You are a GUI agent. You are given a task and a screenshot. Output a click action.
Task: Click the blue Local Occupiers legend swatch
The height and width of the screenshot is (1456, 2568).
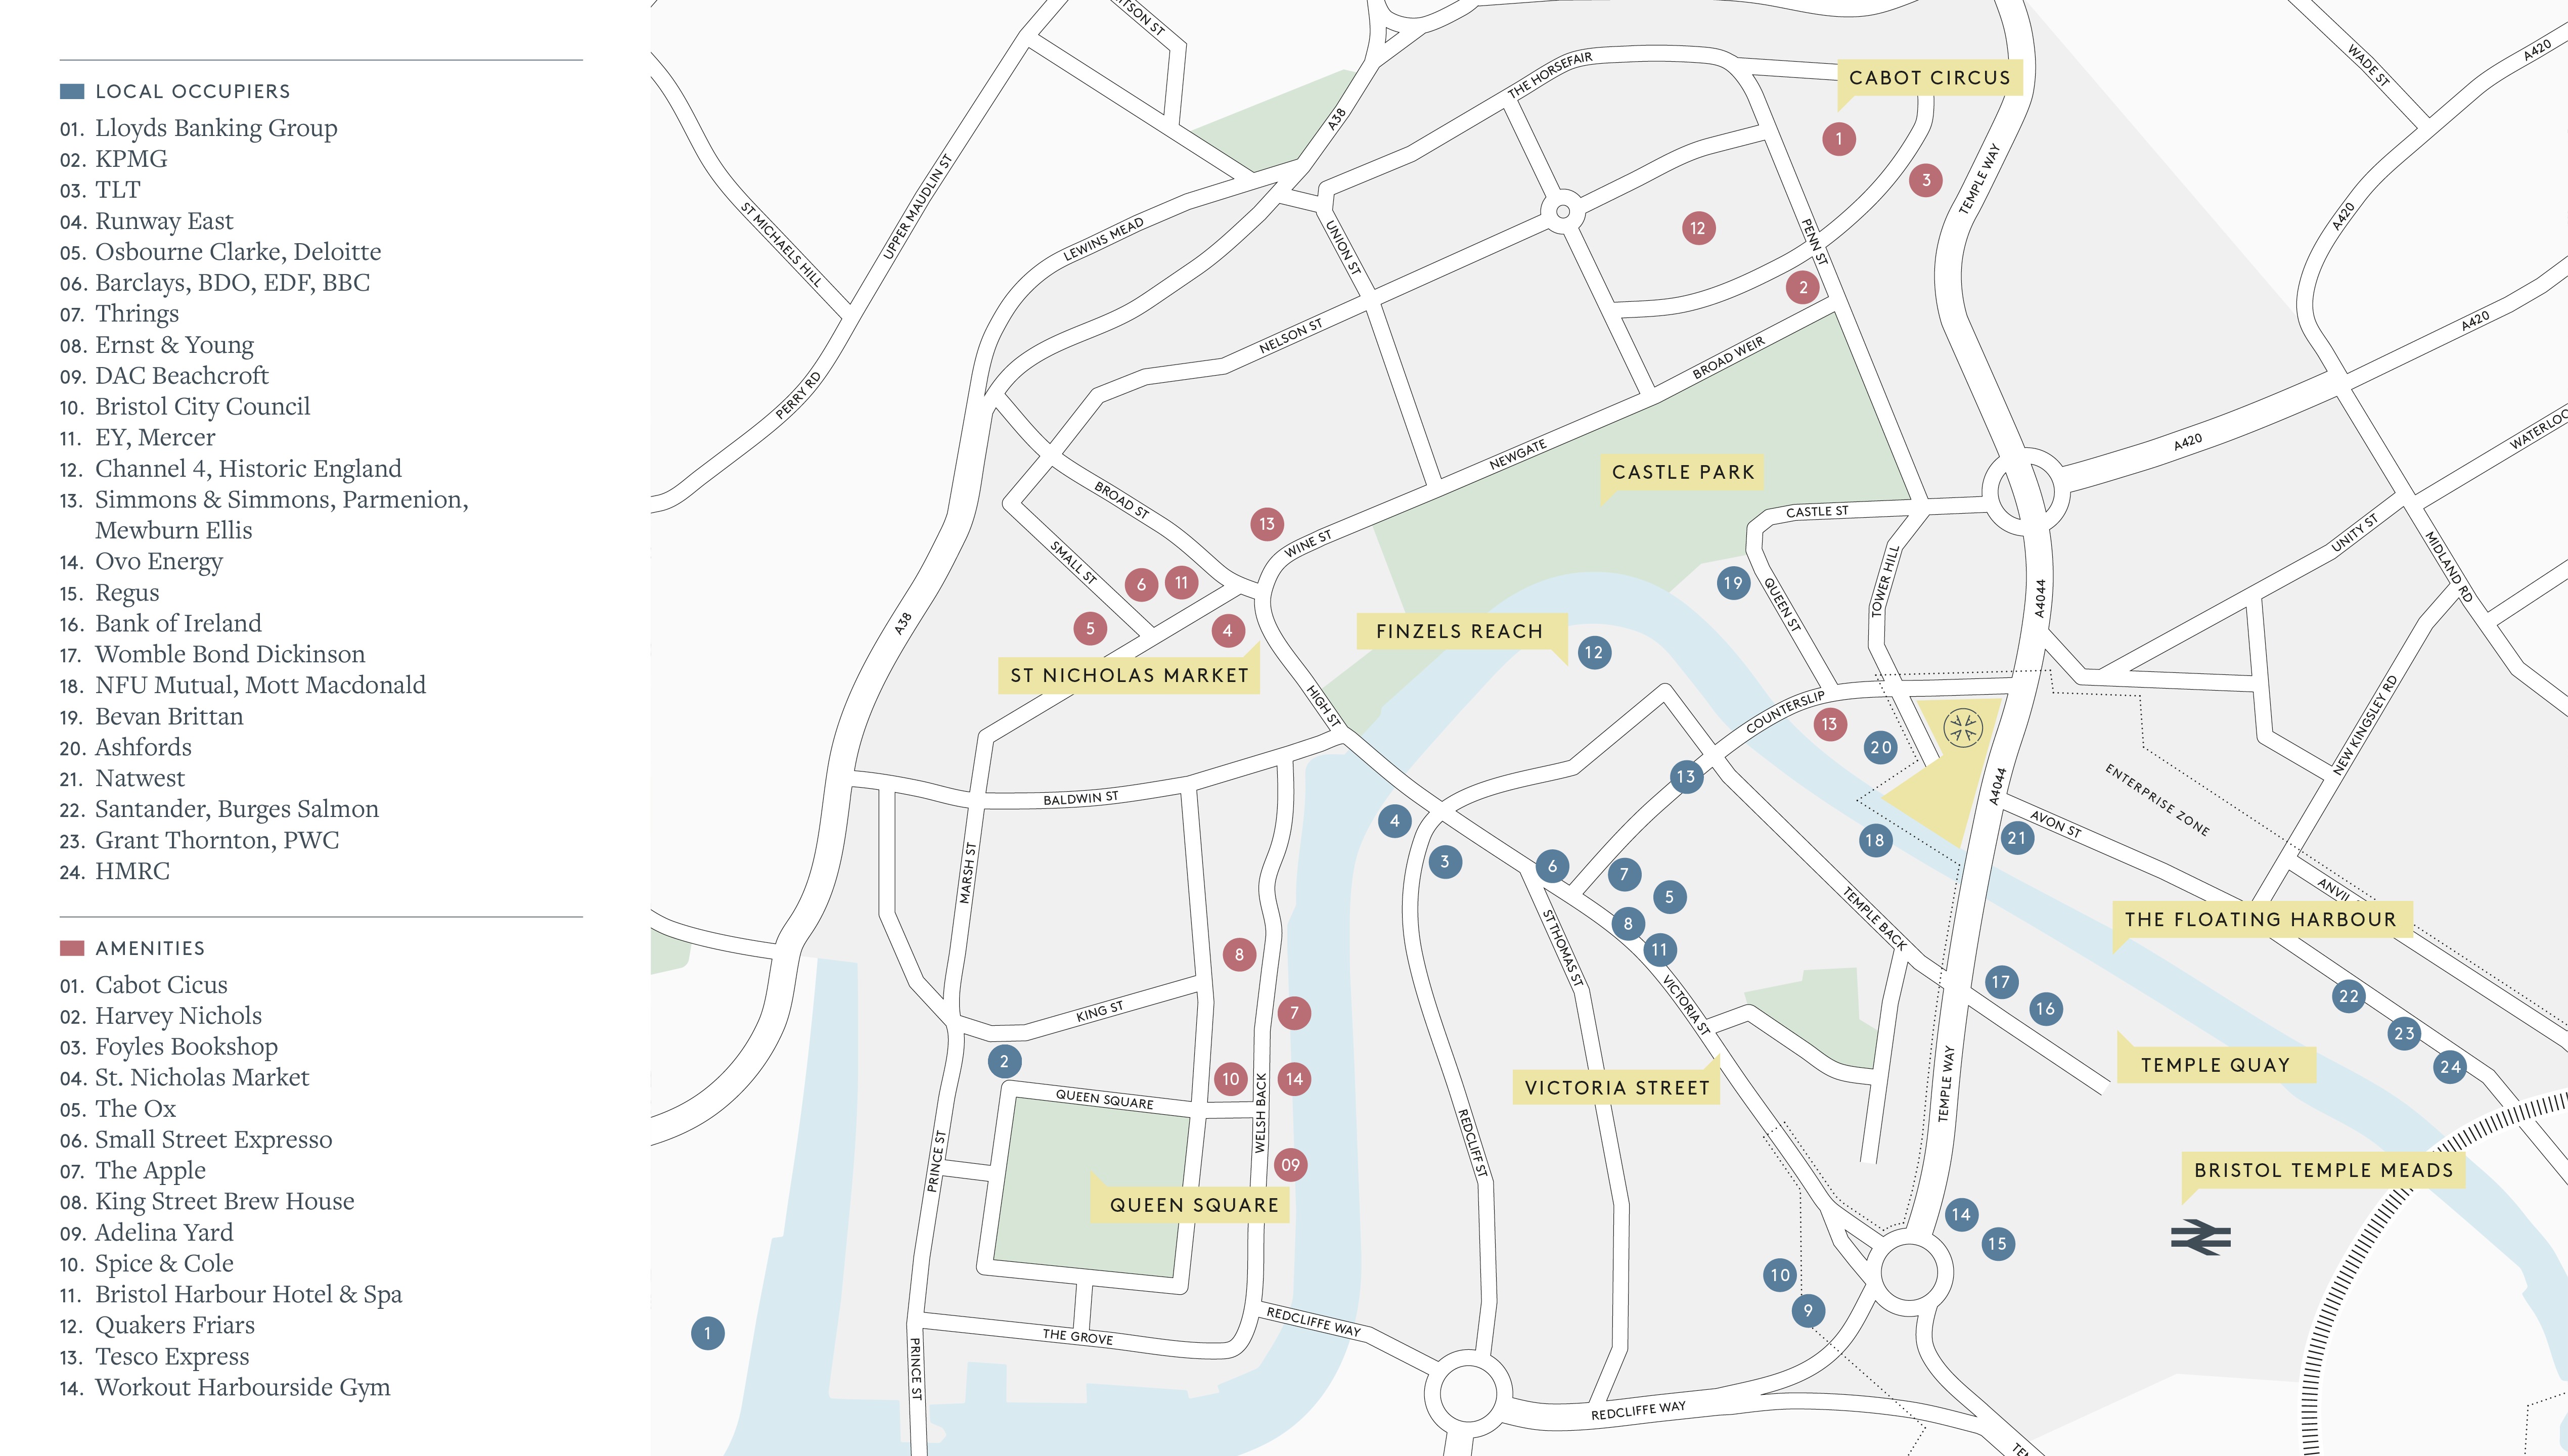(72, 92)
